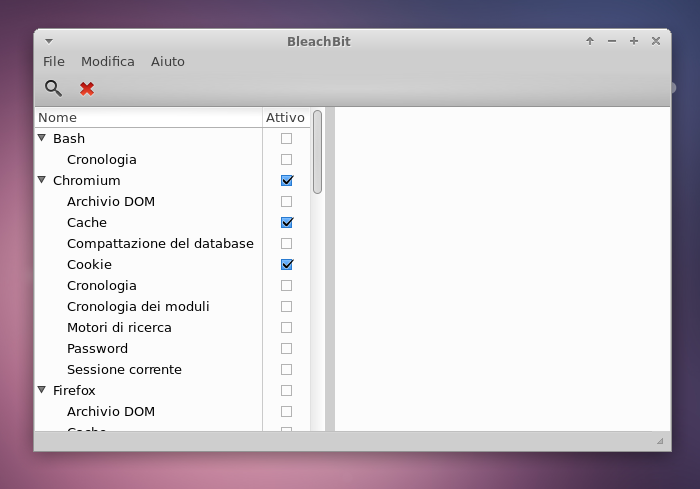Image resolution: width=700 pixels, height=489 pixels.
Task: Collapse the Chromium tree group
Action: (x=42, y=180)
